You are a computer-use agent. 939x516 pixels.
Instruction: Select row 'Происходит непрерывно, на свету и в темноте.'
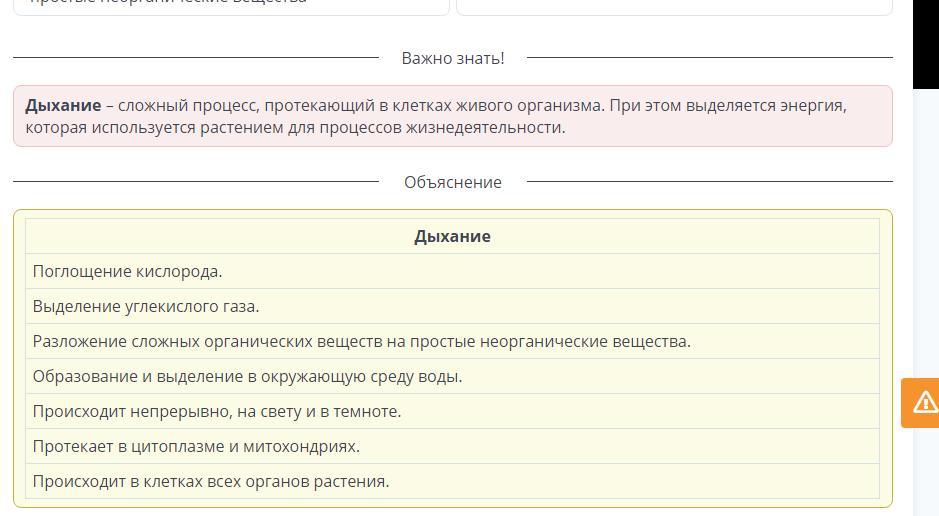tap(452, 411)
